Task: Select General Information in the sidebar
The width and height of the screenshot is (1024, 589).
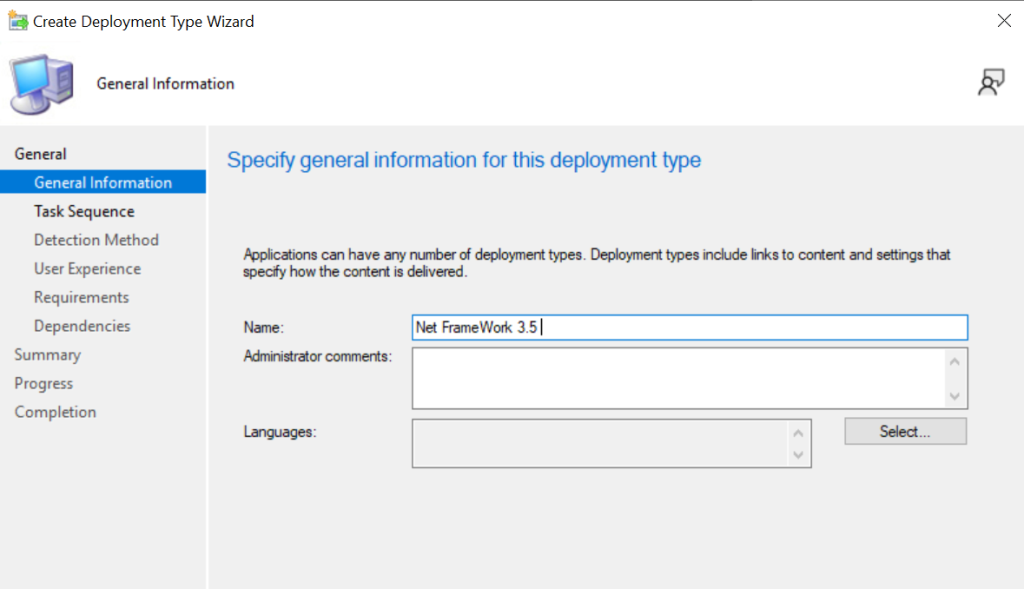Action: (103, 182)
